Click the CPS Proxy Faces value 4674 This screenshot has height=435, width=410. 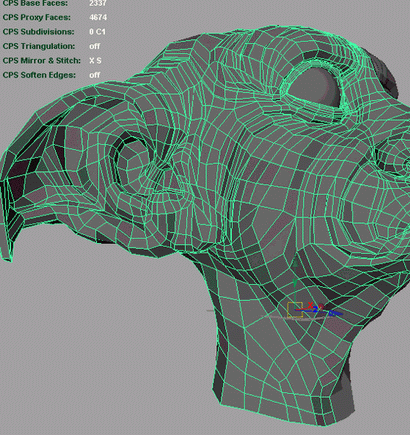(98, 17)
